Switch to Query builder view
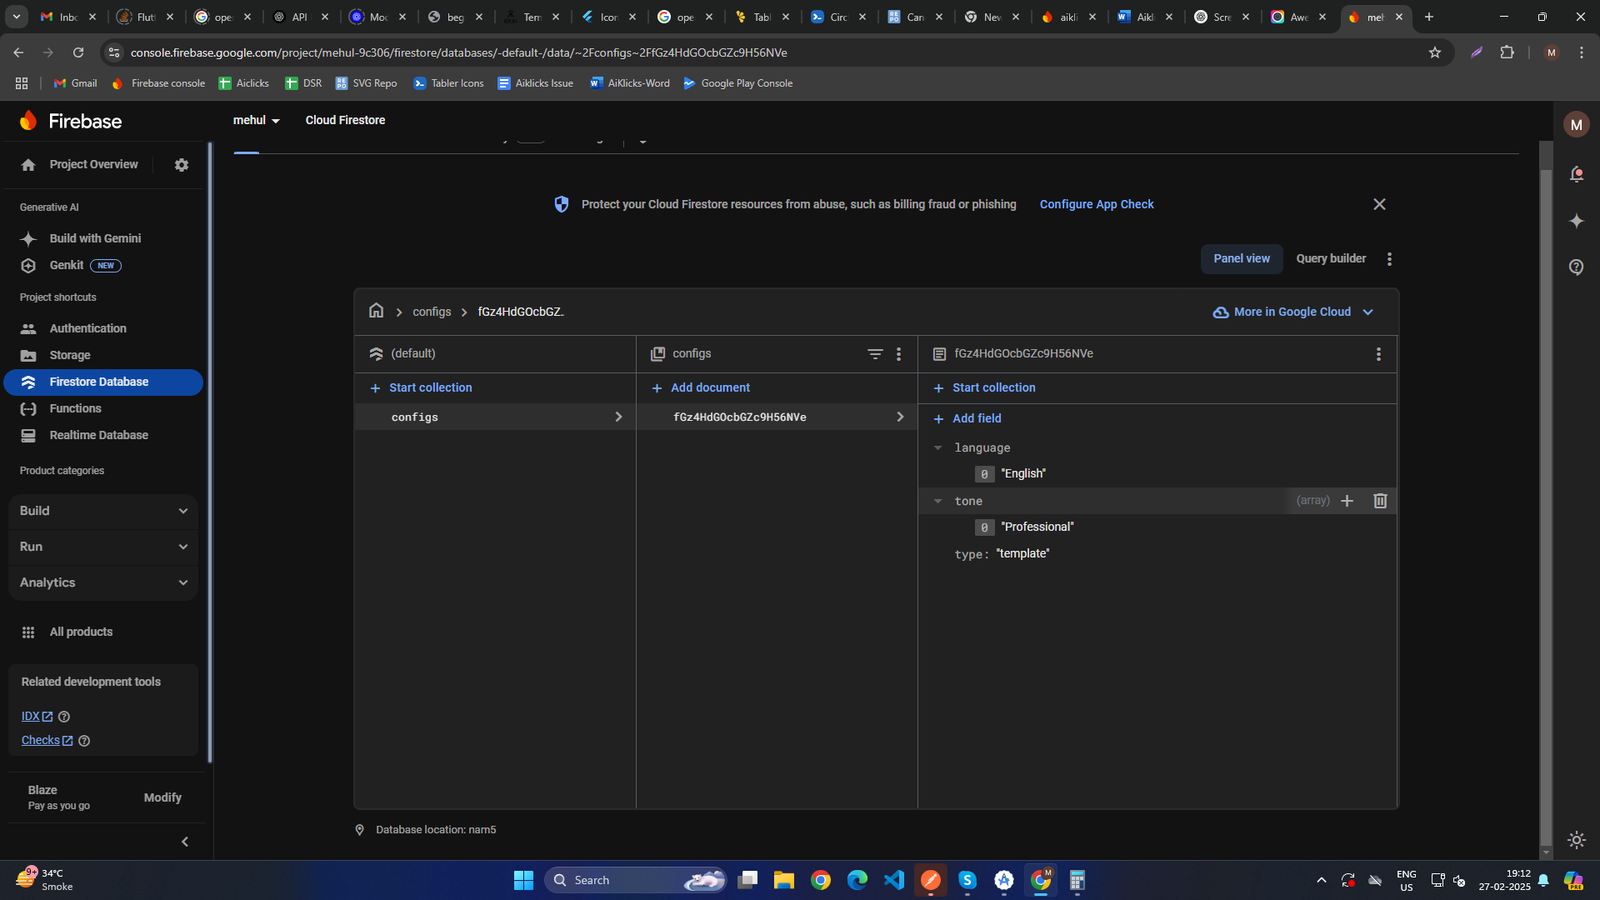1600x900 pixels. click(1330, 259)
